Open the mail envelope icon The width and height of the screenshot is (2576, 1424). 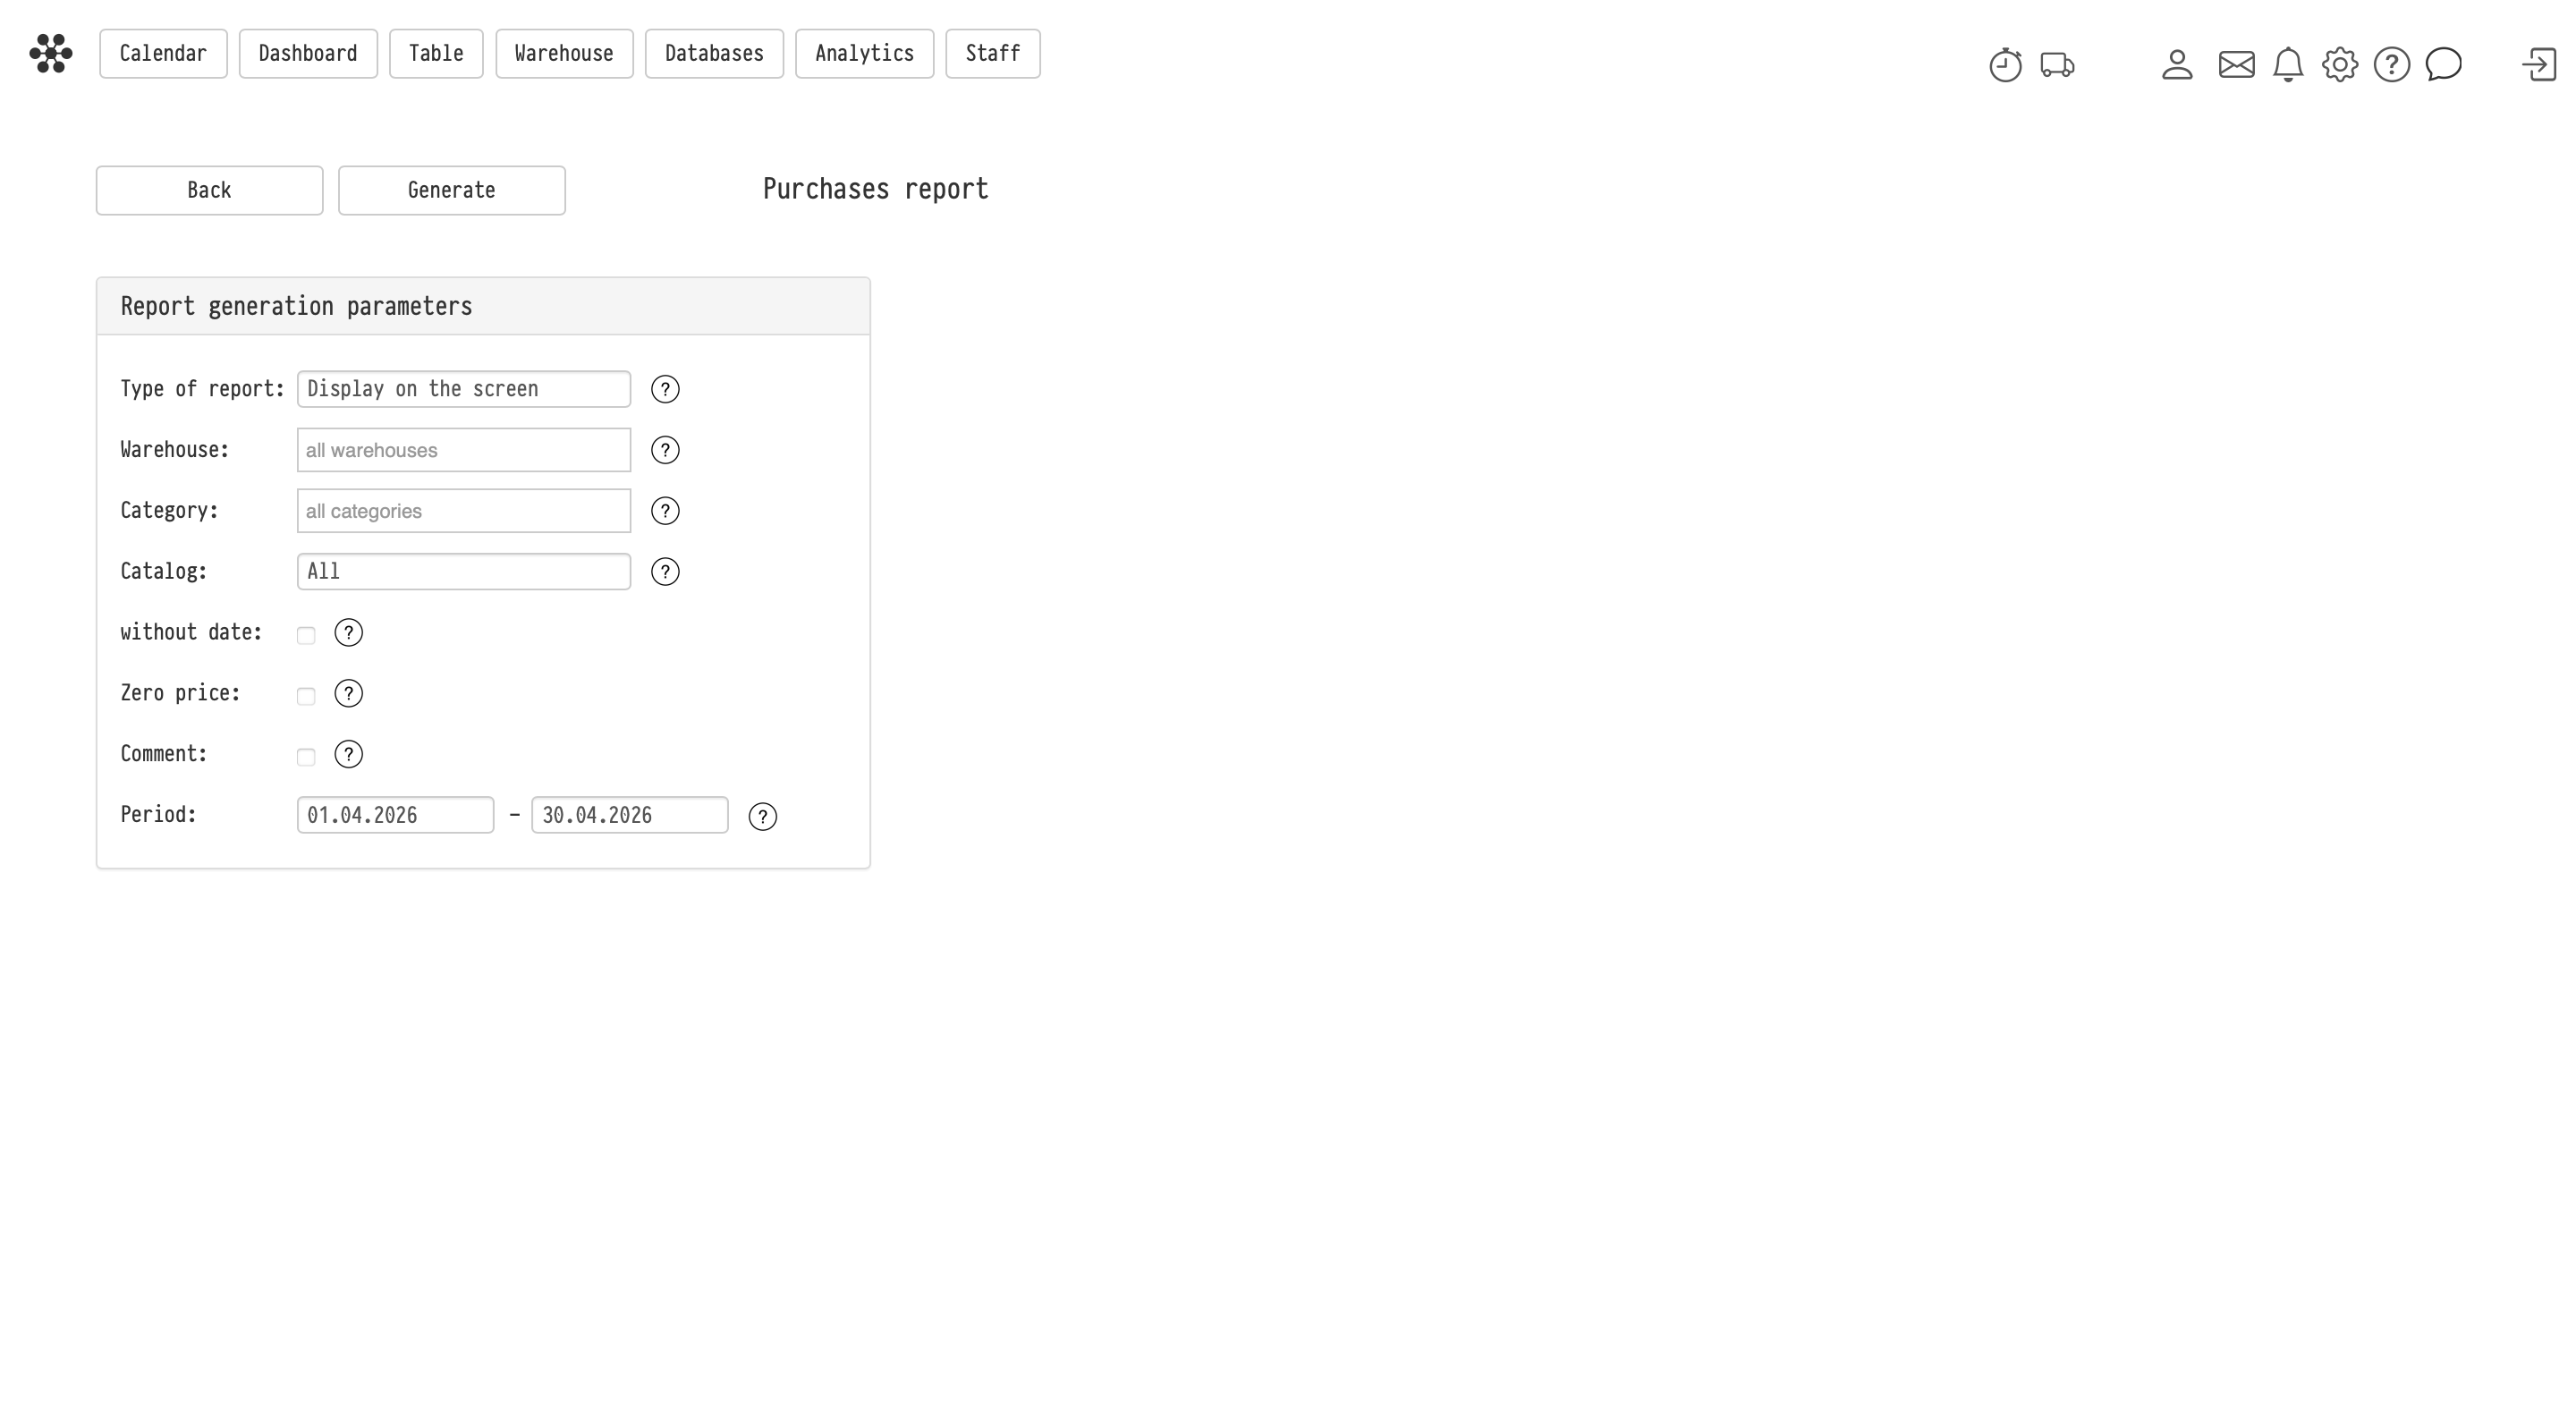click(2236, 65)
